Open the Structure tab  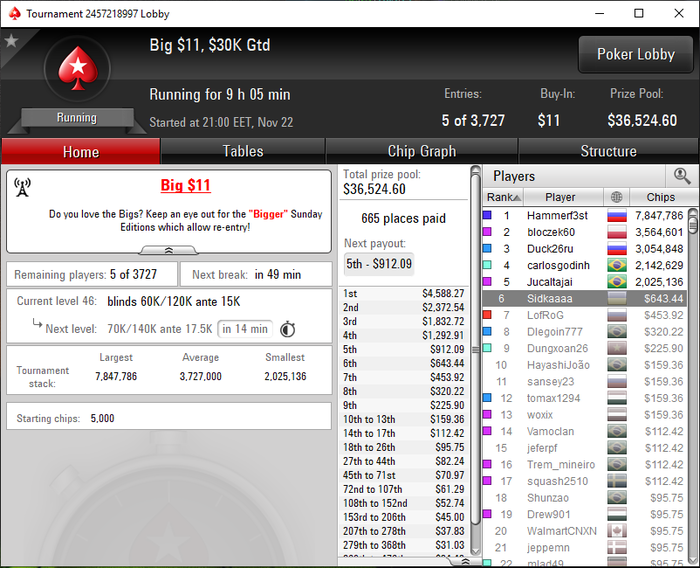[x=608, y=151]
